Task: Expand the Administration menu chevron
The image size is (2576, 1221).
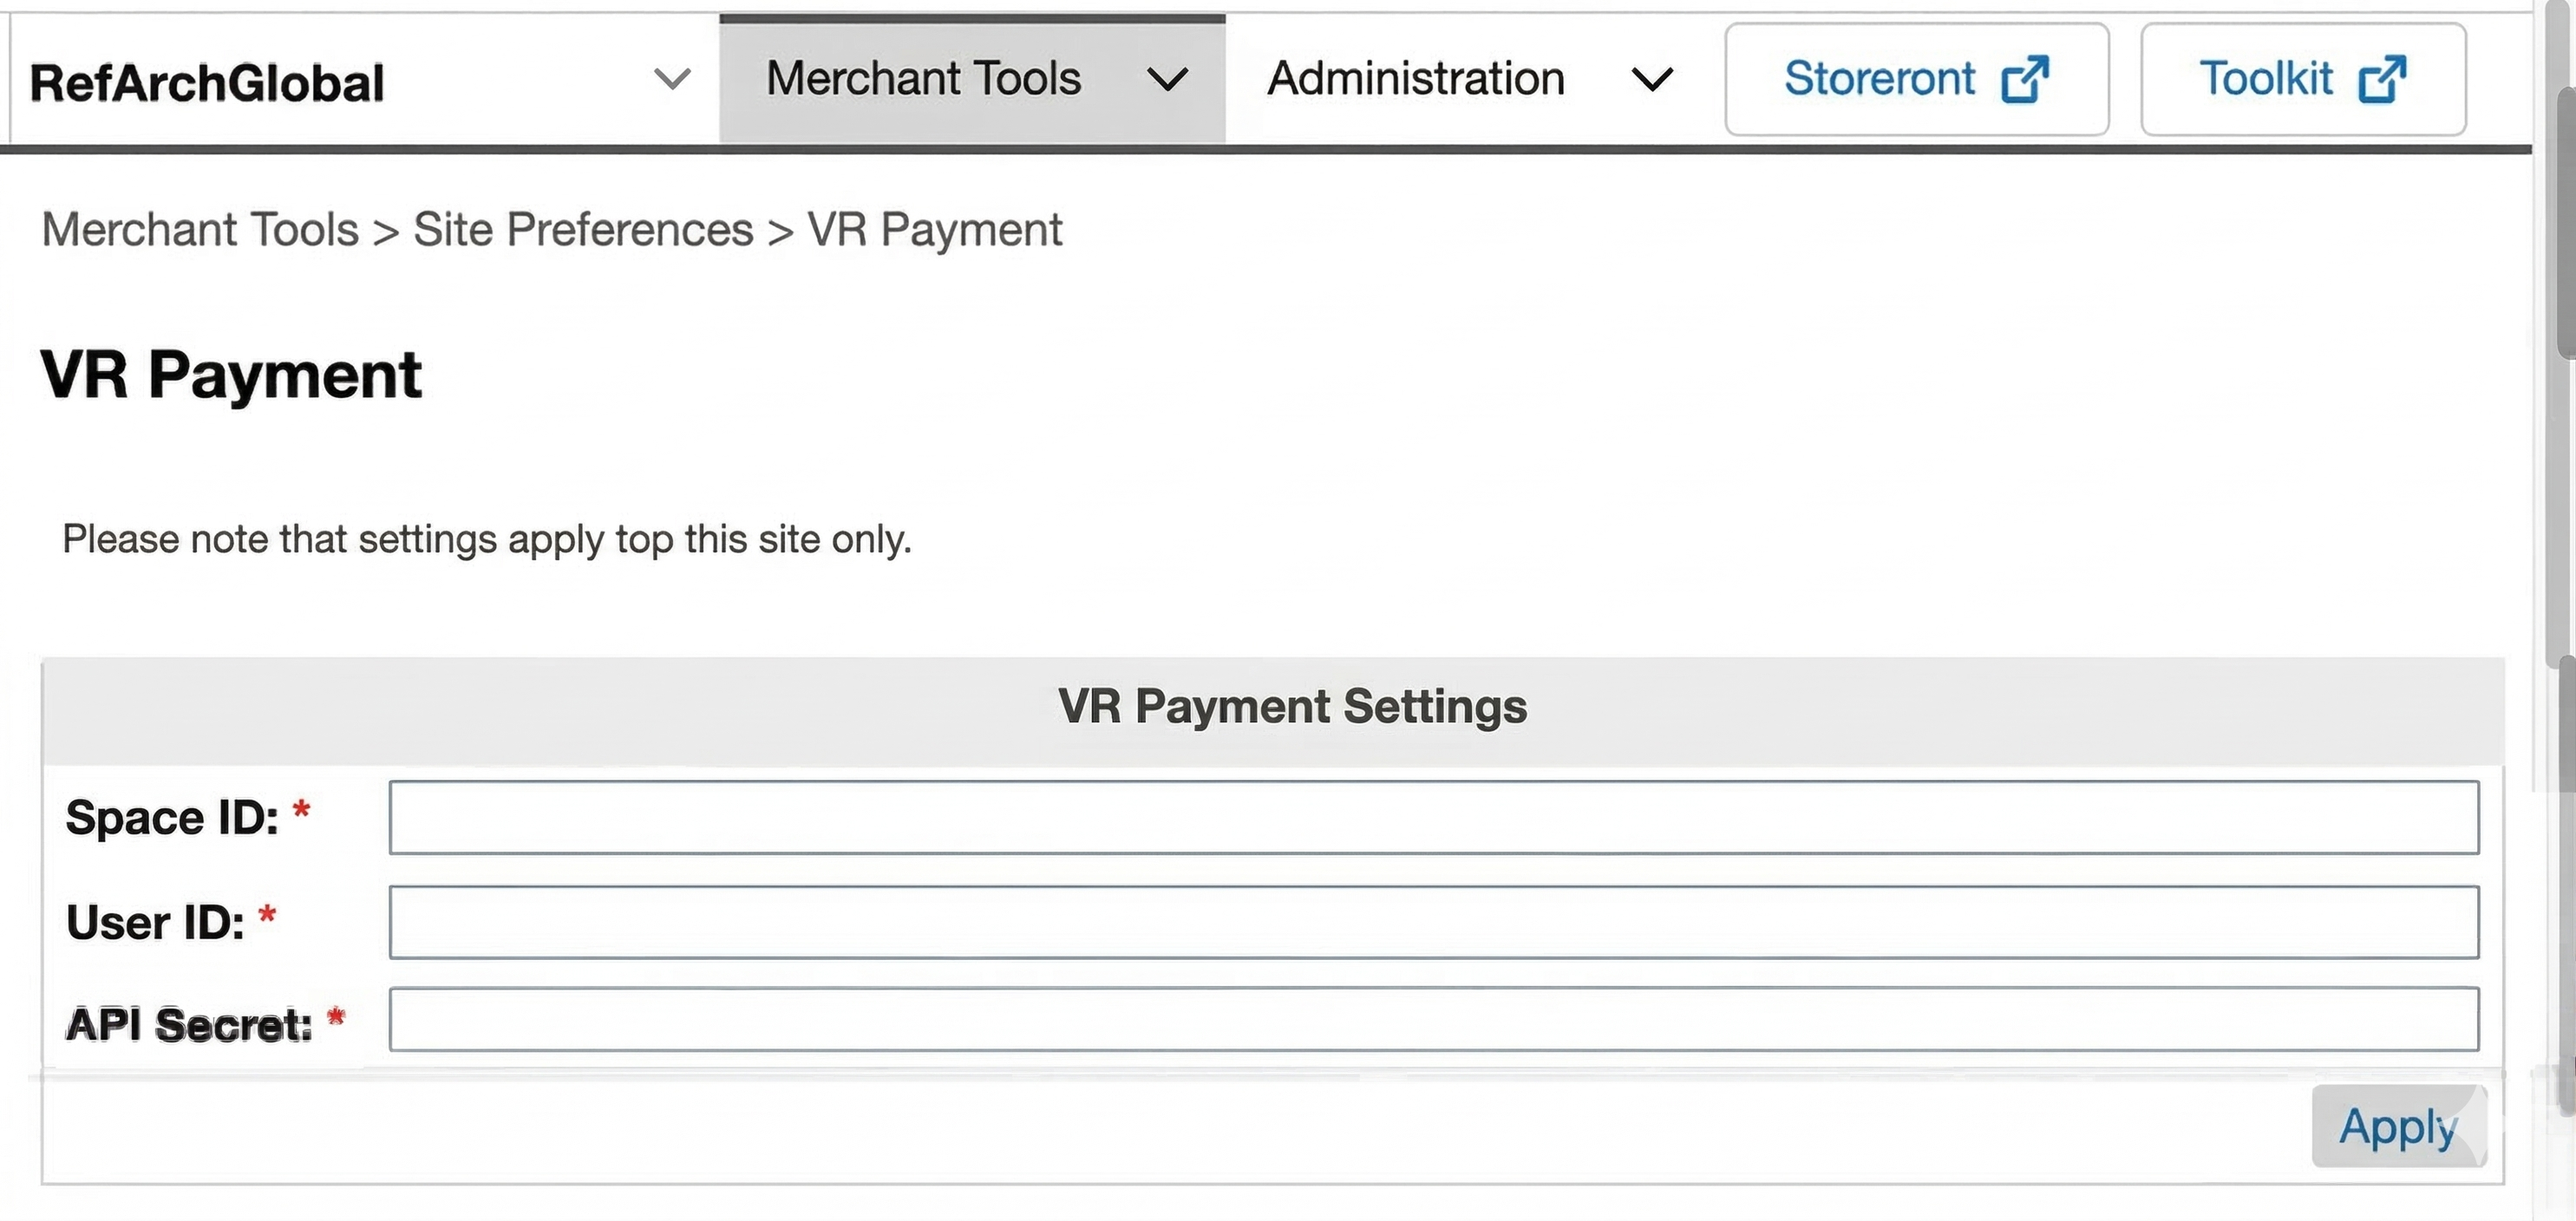Action: [x=1652, y=79]
